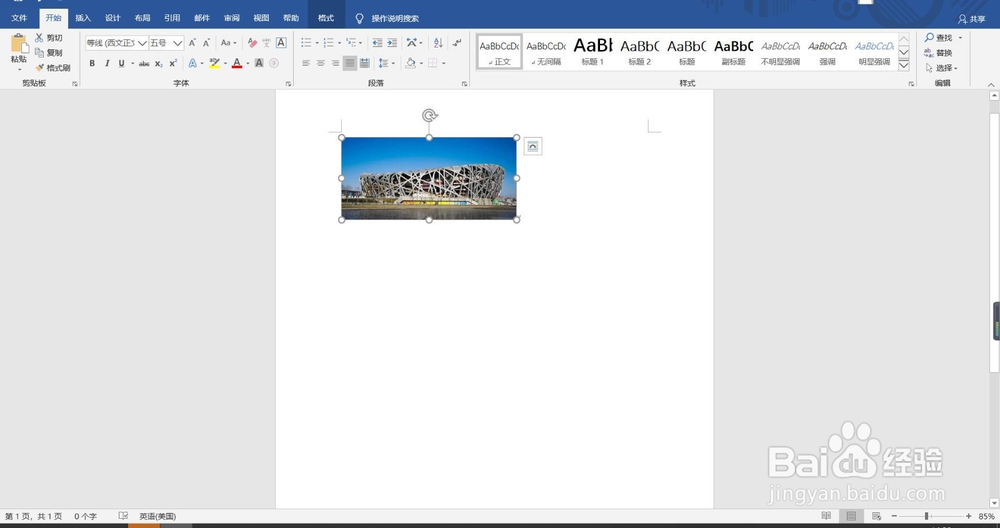Click the rotation handle above the image
The image size is (1000, 528).
tap(430, 115)
